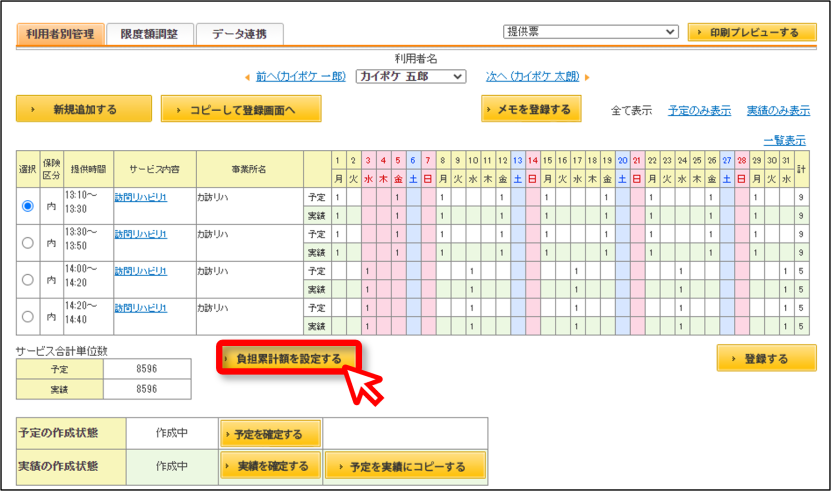Switch to the 限度額調整 tab
Viewport: 831px width, 491px height.
149,34
